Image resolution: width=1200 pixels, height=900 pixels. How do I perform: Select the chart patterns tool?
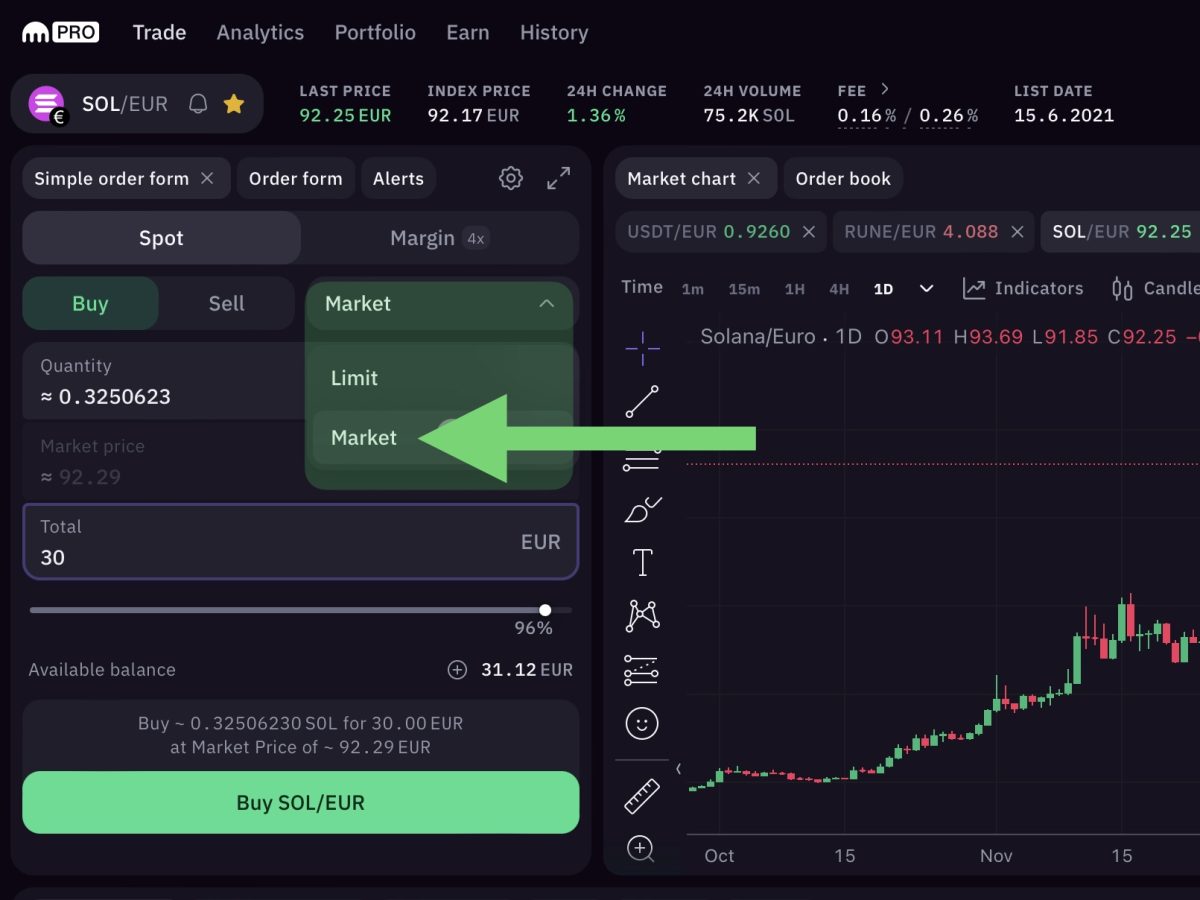[x=642, y=615]
